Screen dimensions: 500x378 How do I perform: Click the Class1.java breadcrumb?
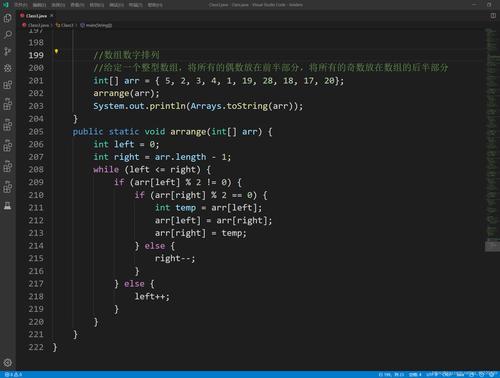(35, 25)
